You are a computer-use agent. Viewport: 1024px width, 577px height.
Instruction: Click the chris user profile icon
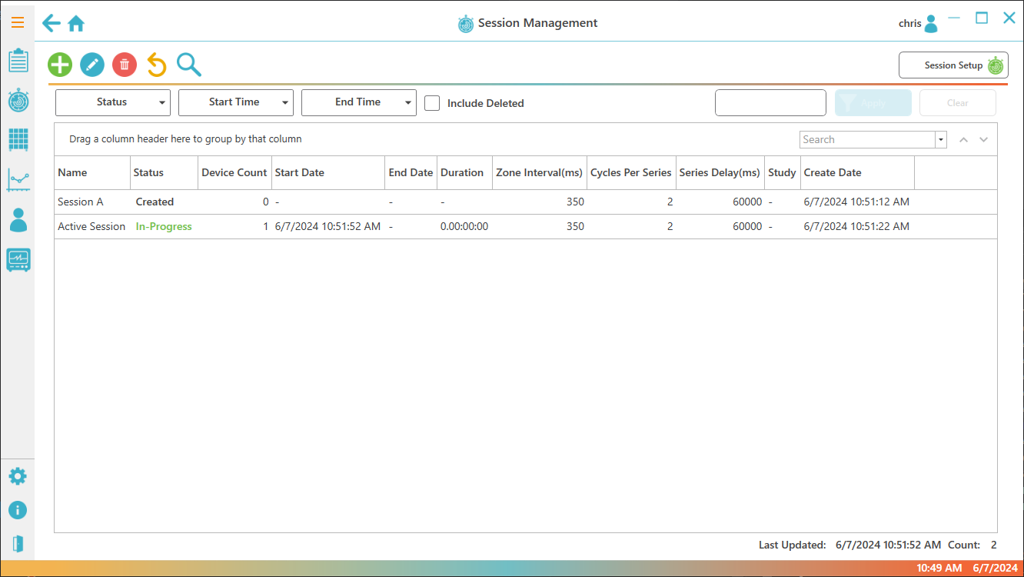pyautogui.click(x=931, y=23)
